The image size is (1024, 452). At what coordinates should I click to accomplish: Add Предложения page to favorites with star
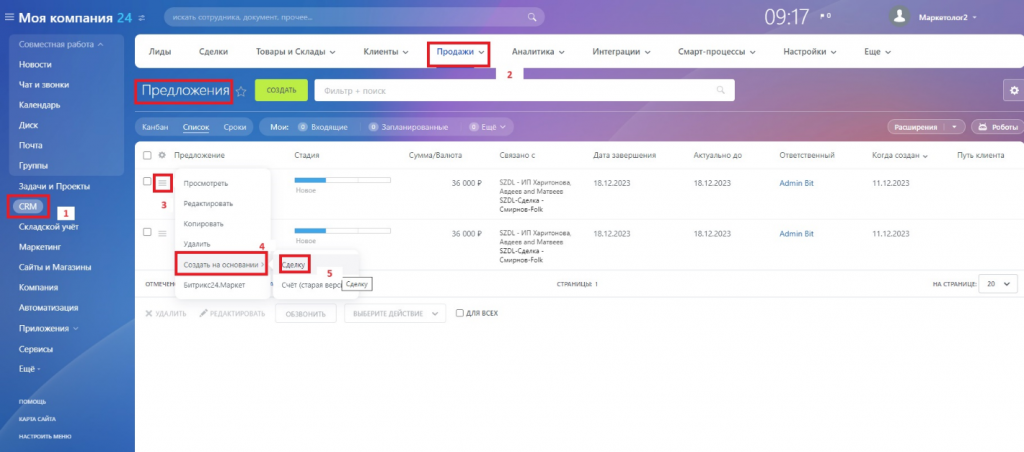tap(241, 91)
